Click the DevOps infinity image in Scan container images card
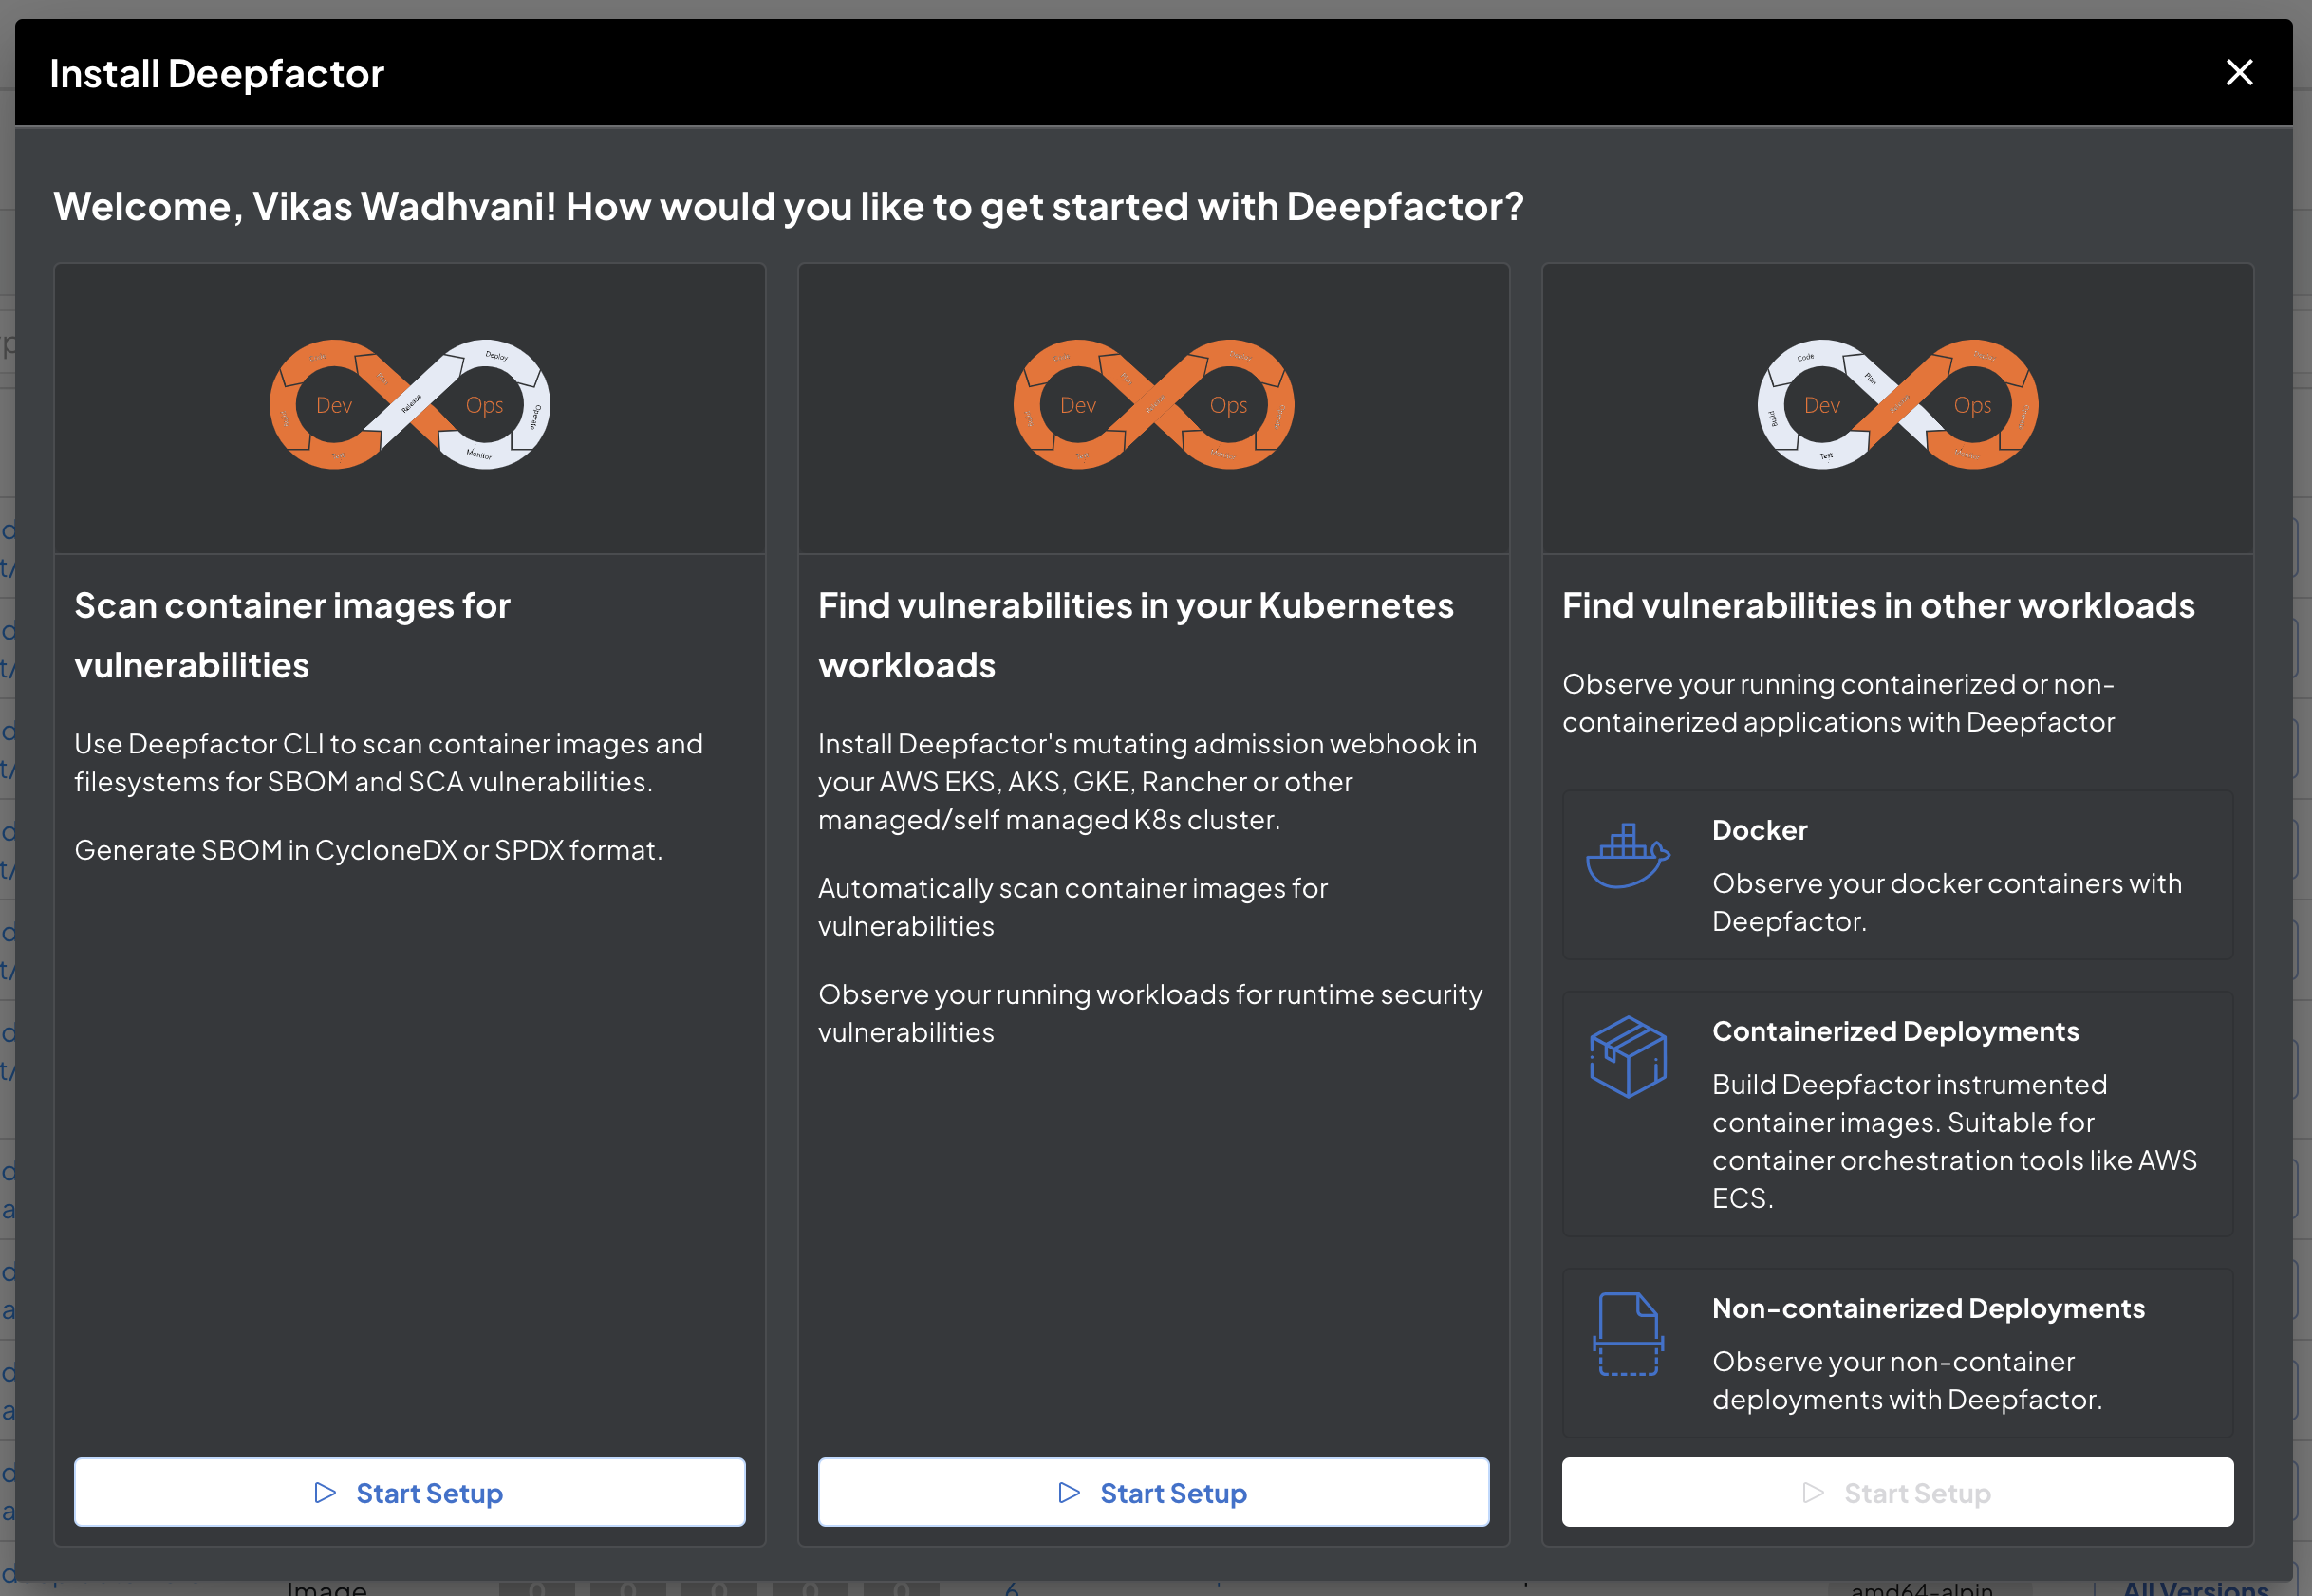This screenshot has width=2312, height=1596. (409, 404)
